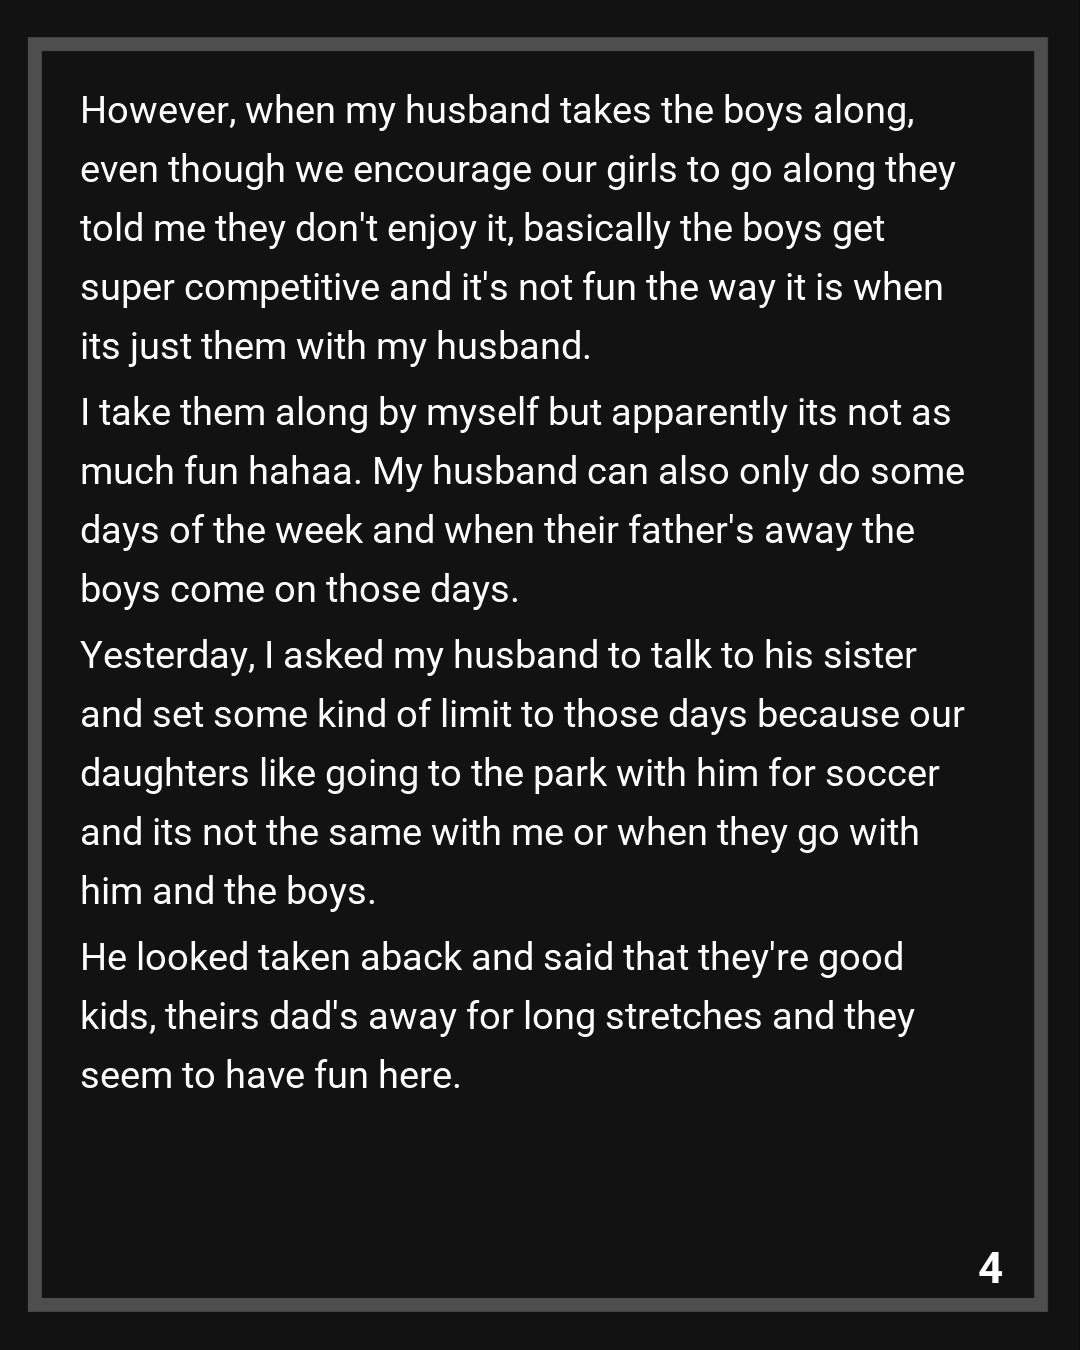Click the word "However" at the top
The image size is (1080, 1350).
click(157, 110)
